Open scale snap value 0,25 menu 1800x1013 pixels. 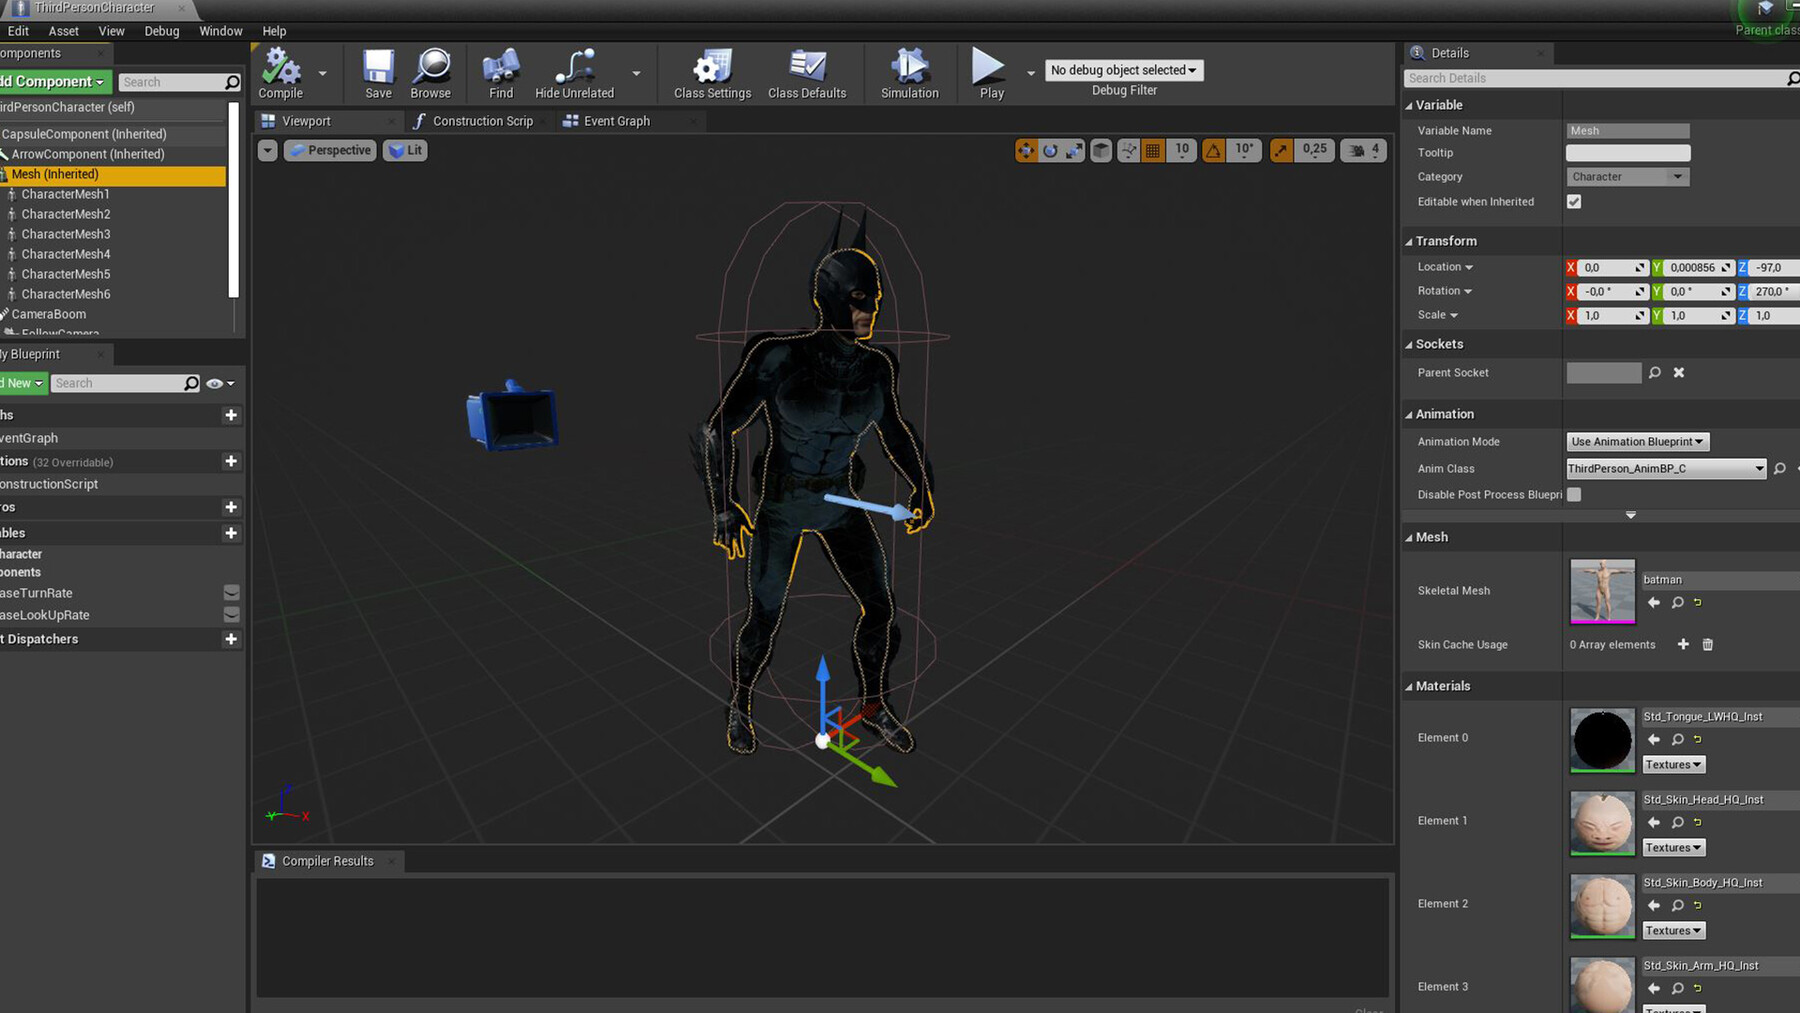(1315, 150)
